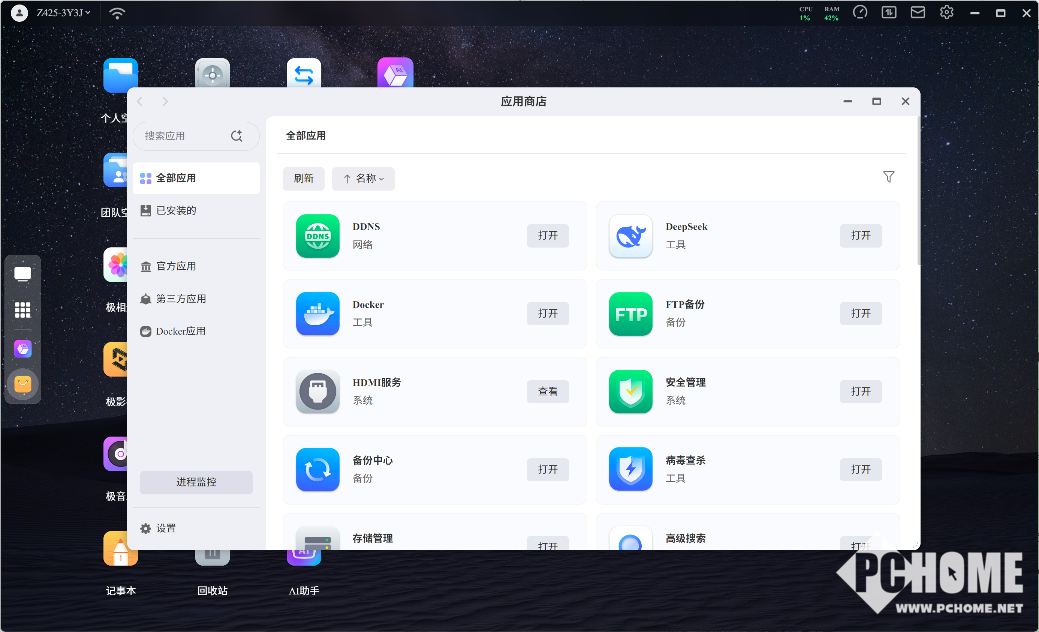1039x632 pixels.
Task: Click the Docker app icon
Action: click(318, 314)
